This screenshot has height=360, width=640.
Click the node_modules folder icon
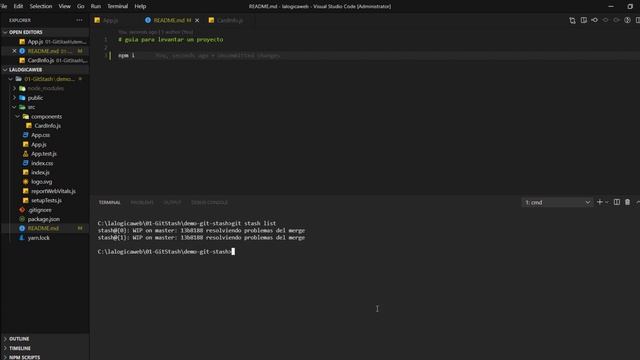(22, 89)
